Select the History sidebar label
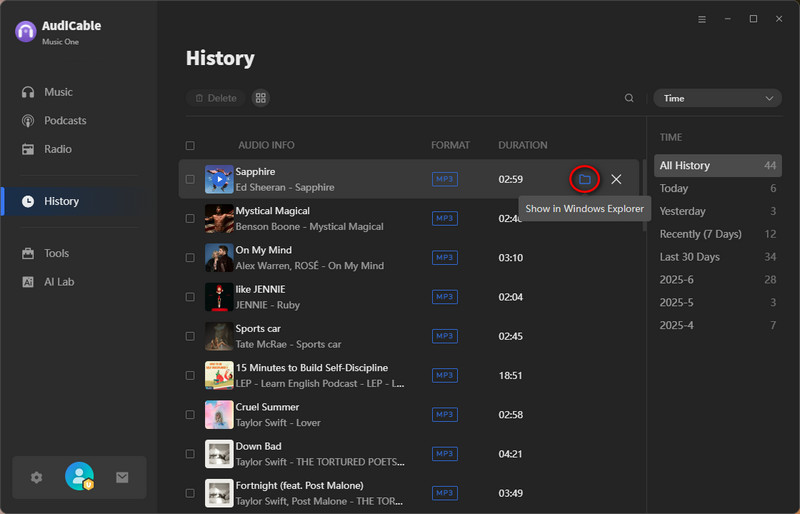800x514 pixels. click(x=61, y=201)
